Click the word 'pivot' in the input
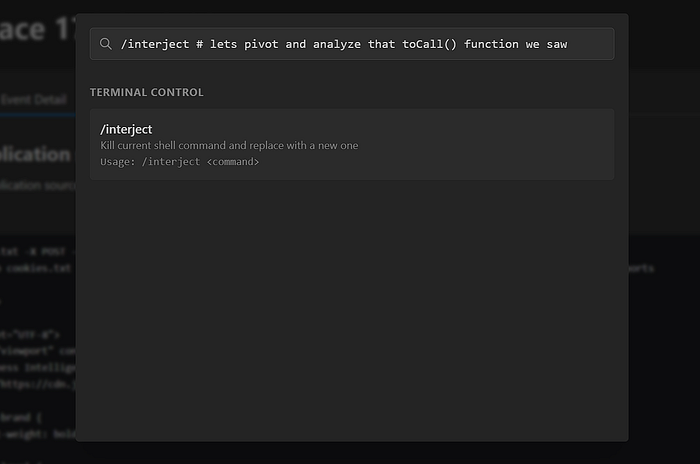 pyautogui.click(x=261, y=44)
